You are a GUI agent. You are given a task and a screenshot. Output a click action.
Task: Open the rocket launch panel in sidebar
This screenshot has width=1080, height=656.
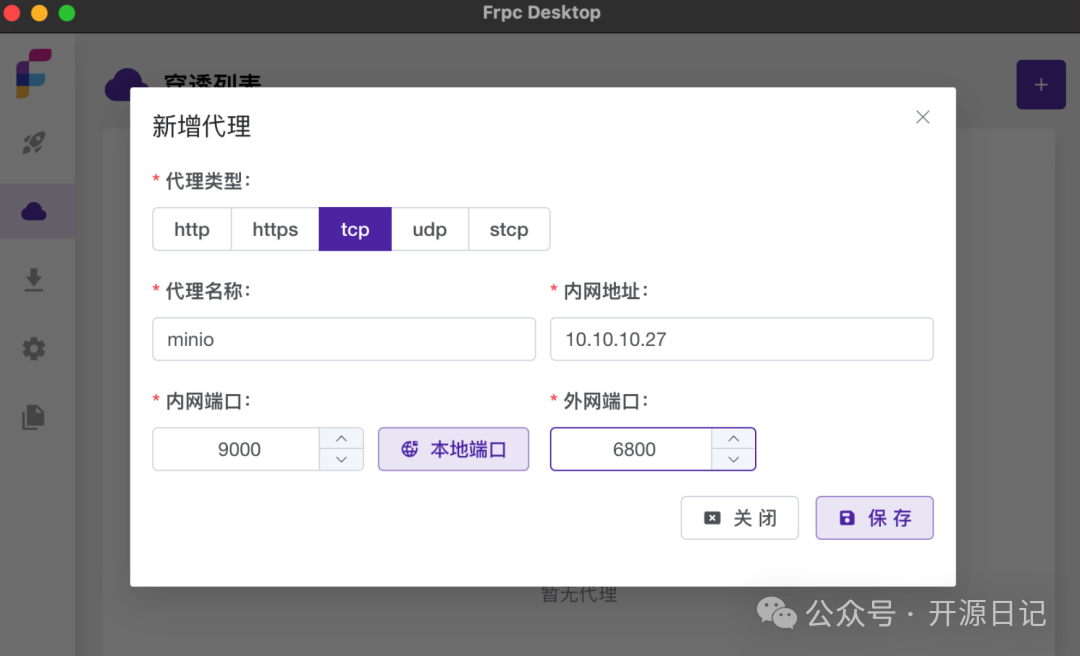coord(34,143)
